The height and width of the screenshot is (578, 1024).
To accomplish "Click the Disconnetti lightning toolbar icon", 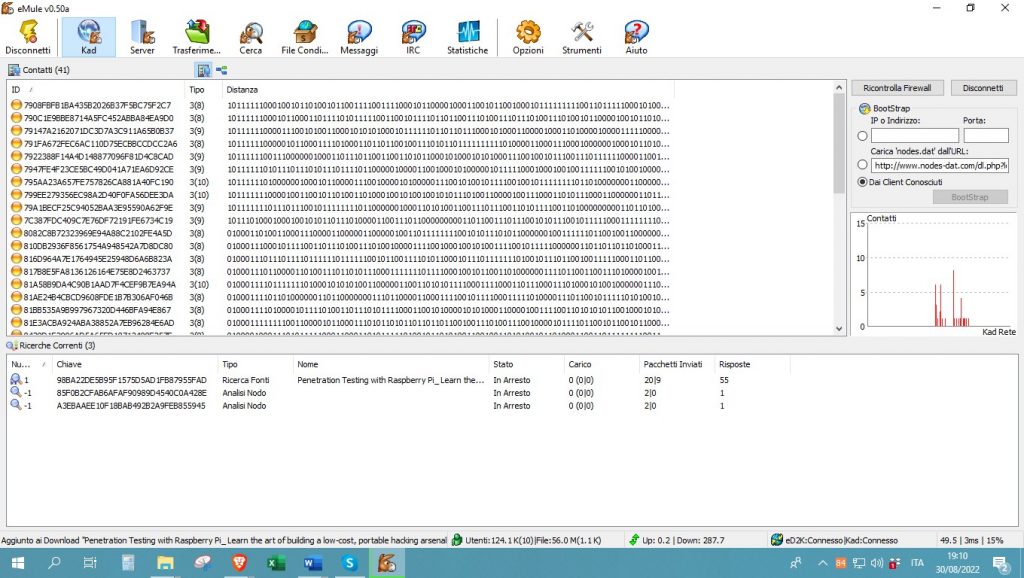I will pos(27,37).
